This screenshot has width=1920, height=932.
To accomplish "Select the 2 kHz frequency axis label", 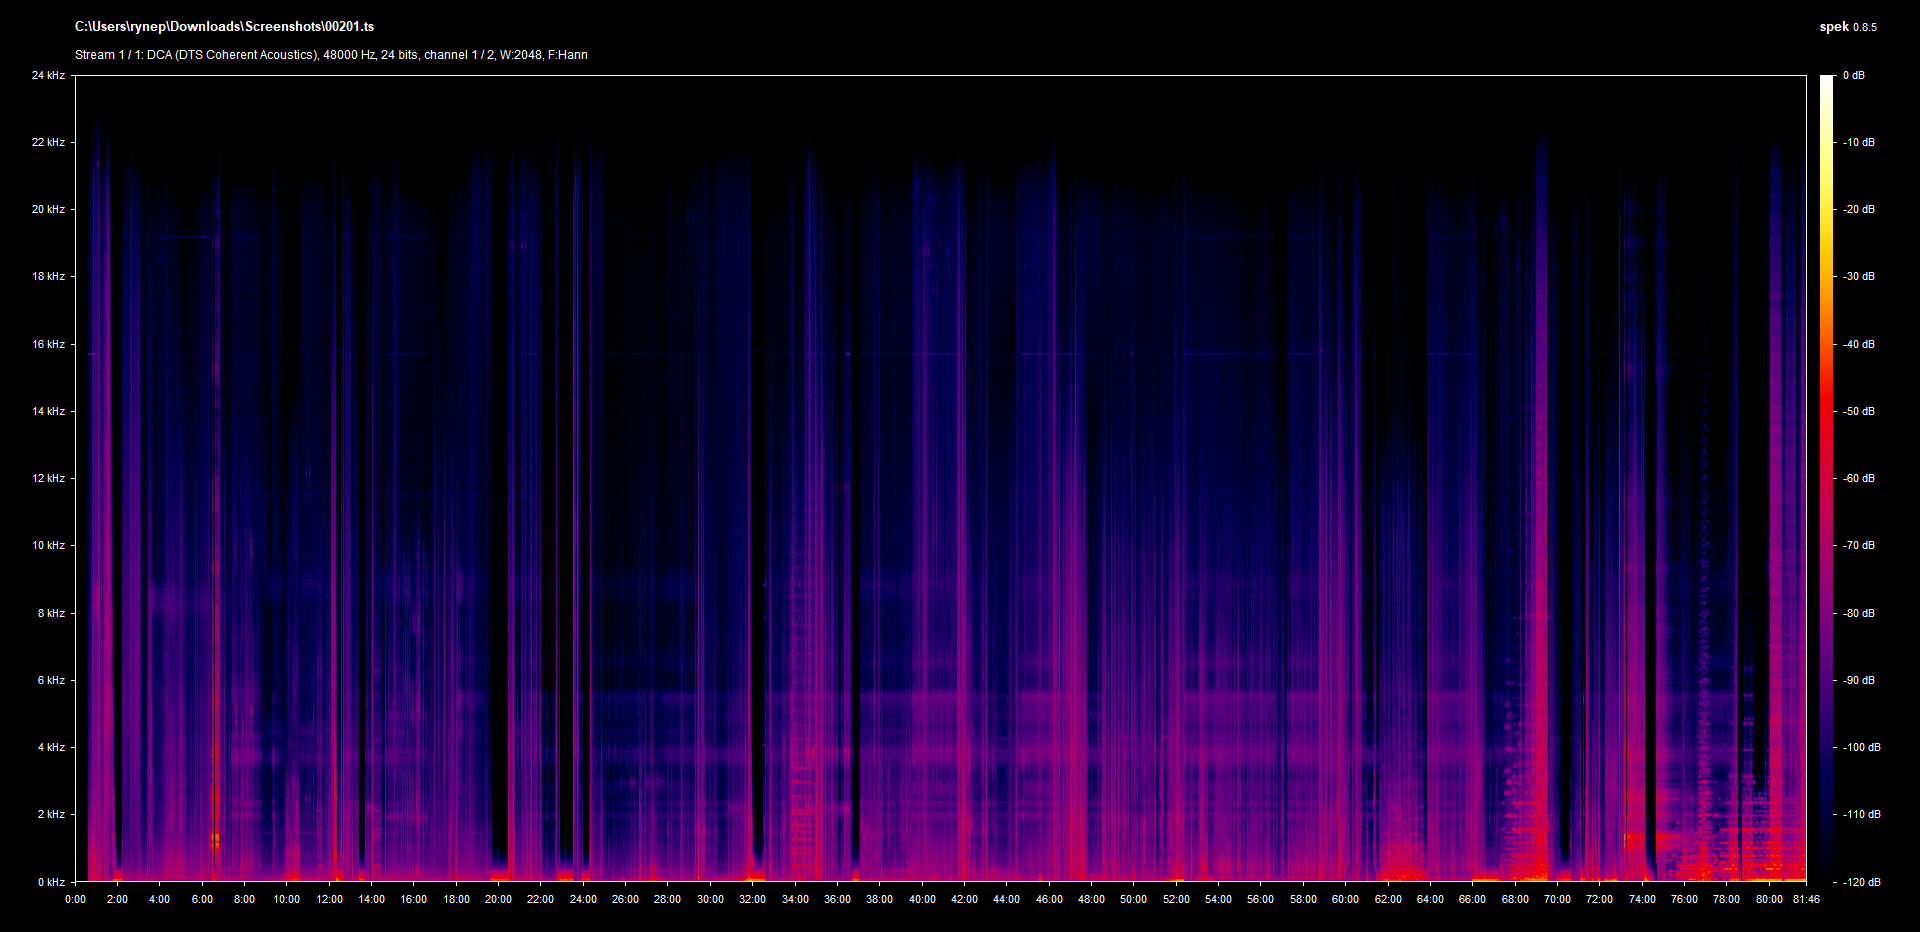I will [x=51, y=814].
